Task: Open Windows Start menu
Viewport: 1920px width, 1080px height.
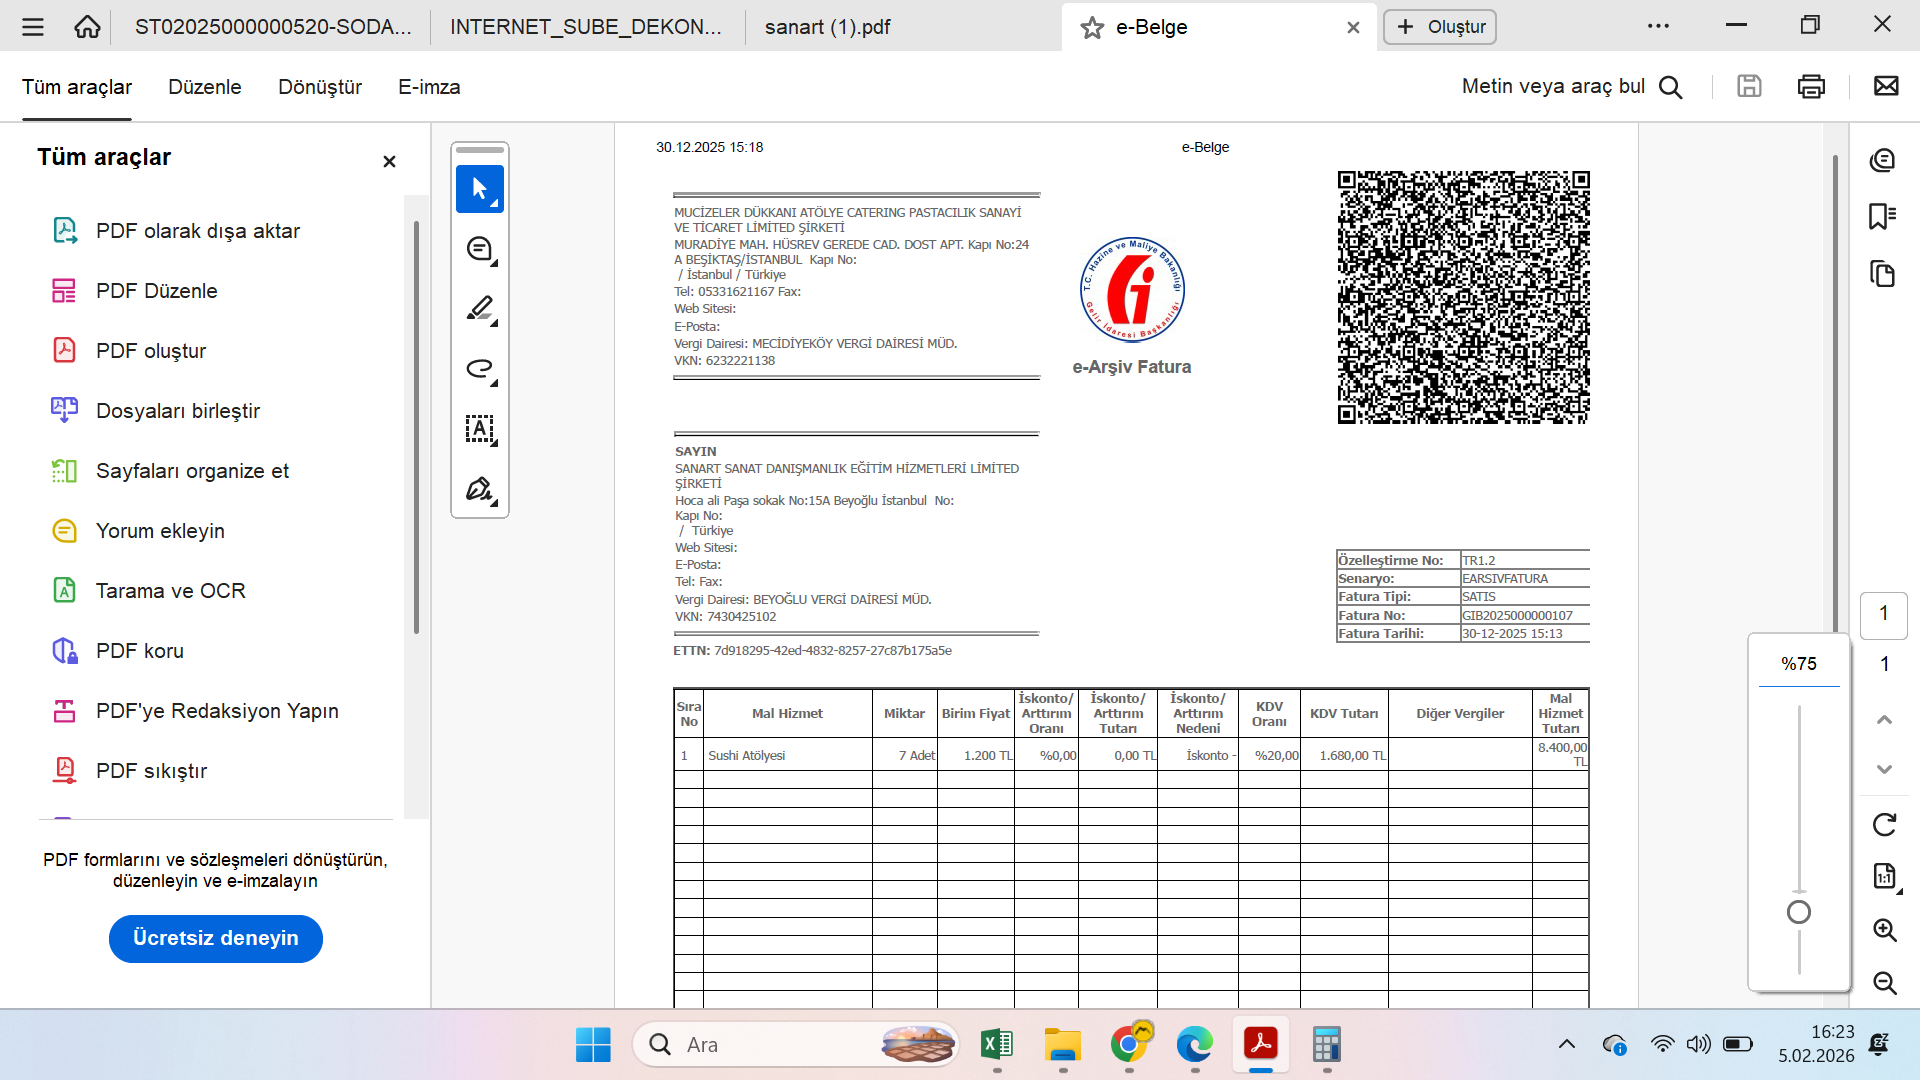Action: pos(593,1044)
